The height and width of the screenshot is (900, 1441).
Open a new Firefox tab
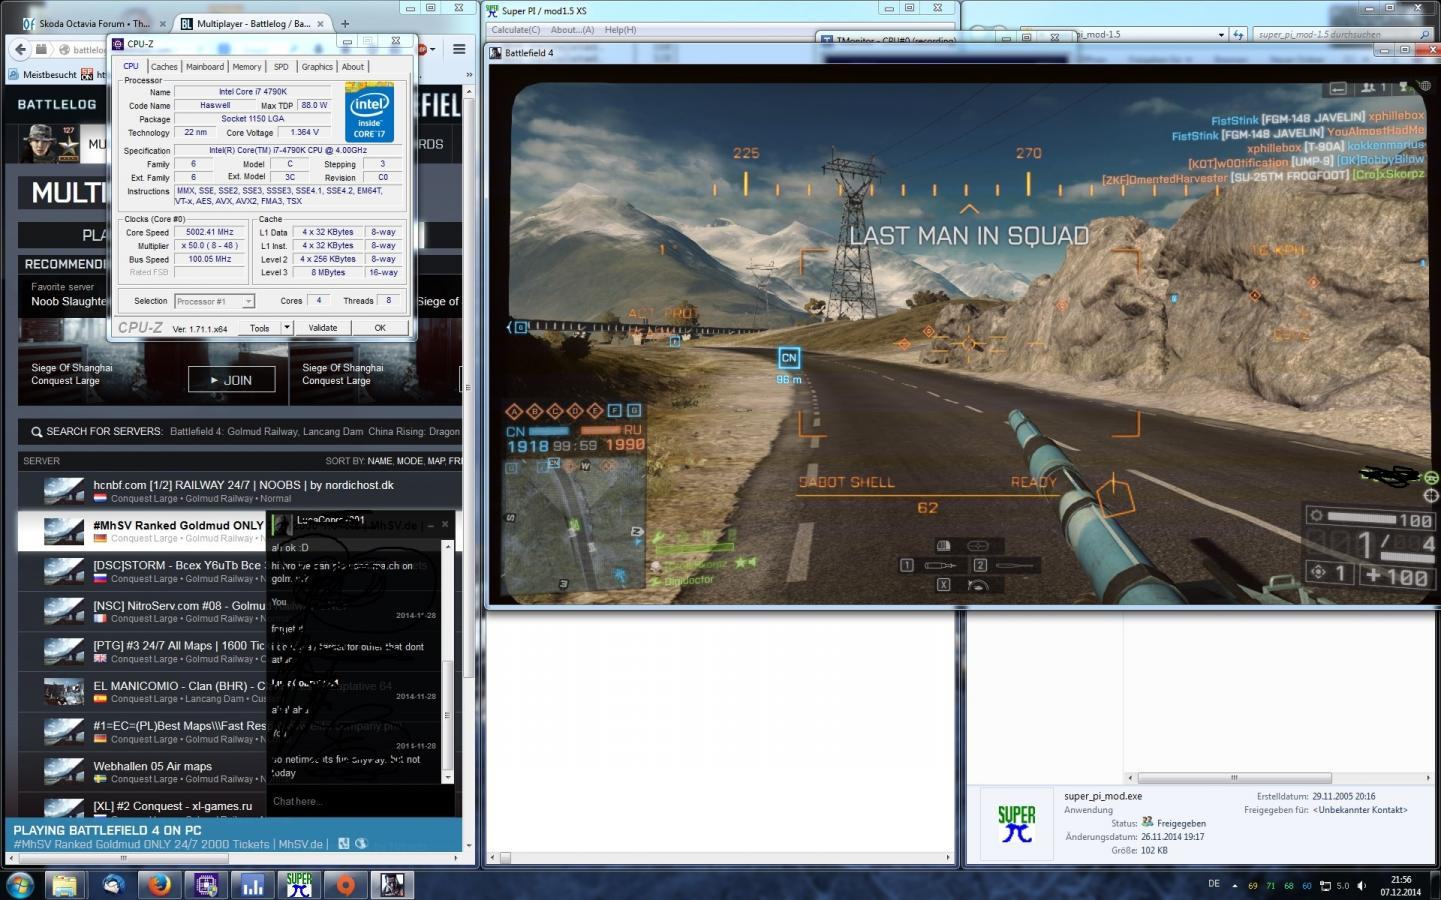pyautogui.click(x=345, y=23)
